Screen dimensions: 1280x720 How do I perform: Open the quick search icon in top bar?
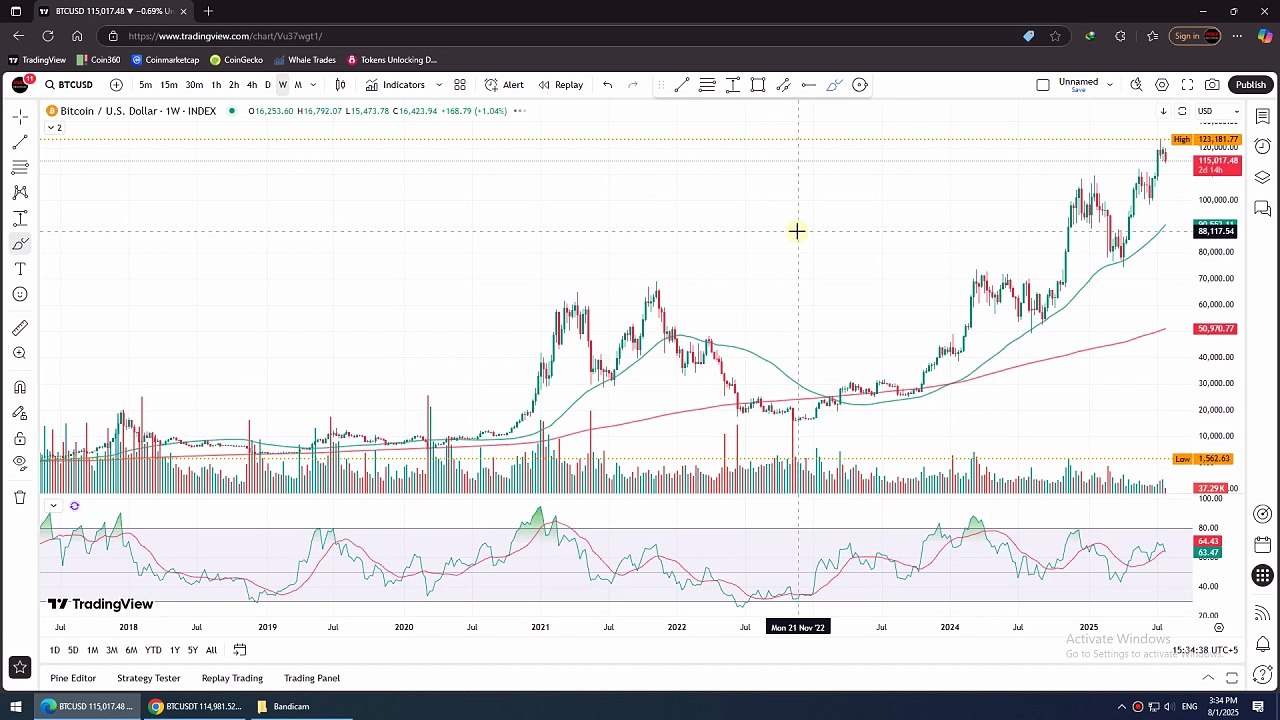(1136, 85)
